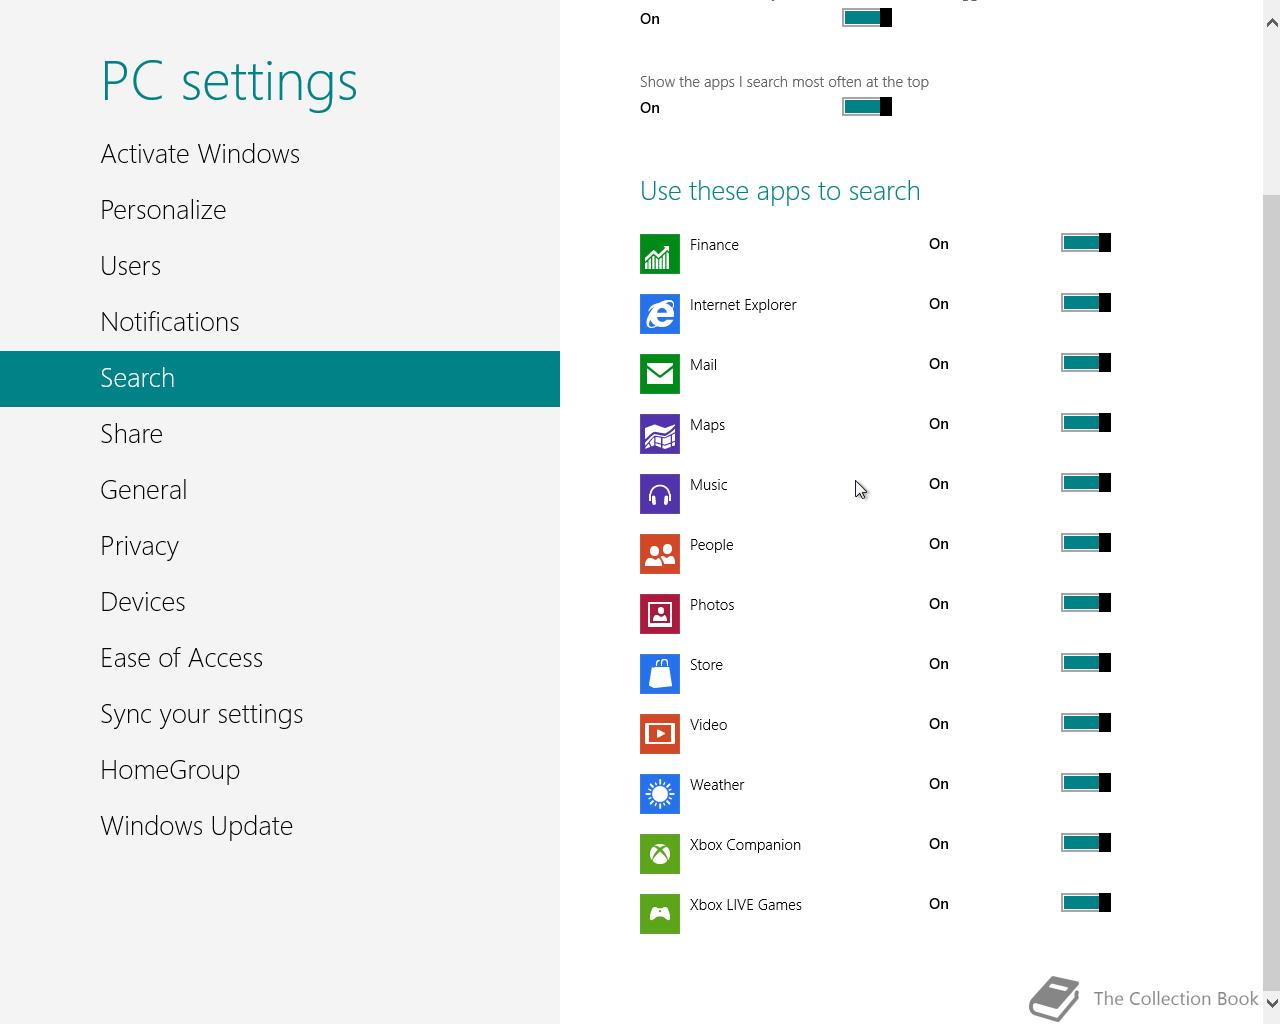The width and height of the screenshot is (1280, 1024).
Task: Go to Personalize settings
Action: point(280,210)
